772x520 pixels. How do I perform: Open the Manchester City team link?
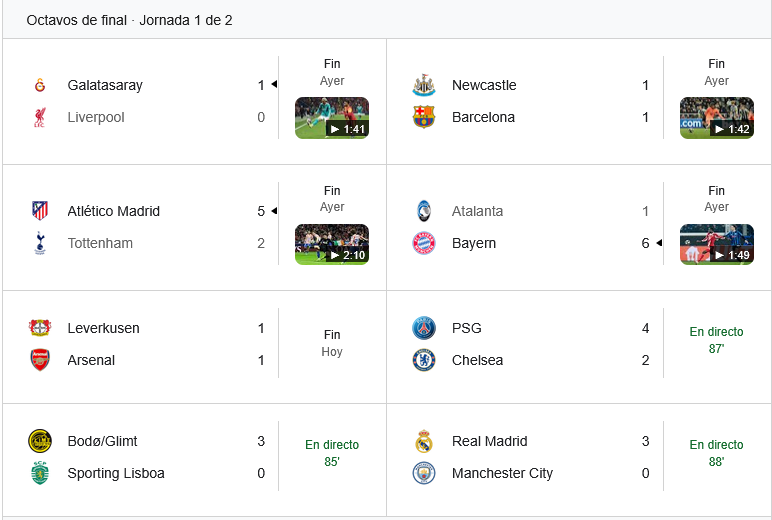tap(502, 473)
